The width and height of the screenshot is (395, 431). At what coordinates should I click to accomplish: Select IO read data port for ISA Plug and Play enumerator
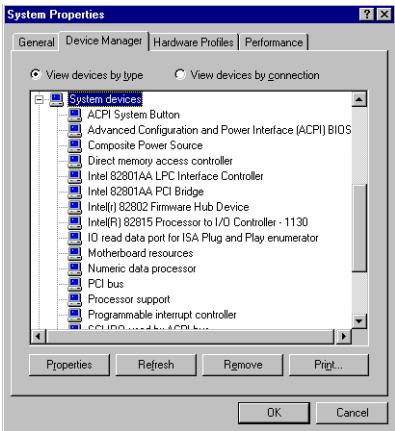click(203, 238)
